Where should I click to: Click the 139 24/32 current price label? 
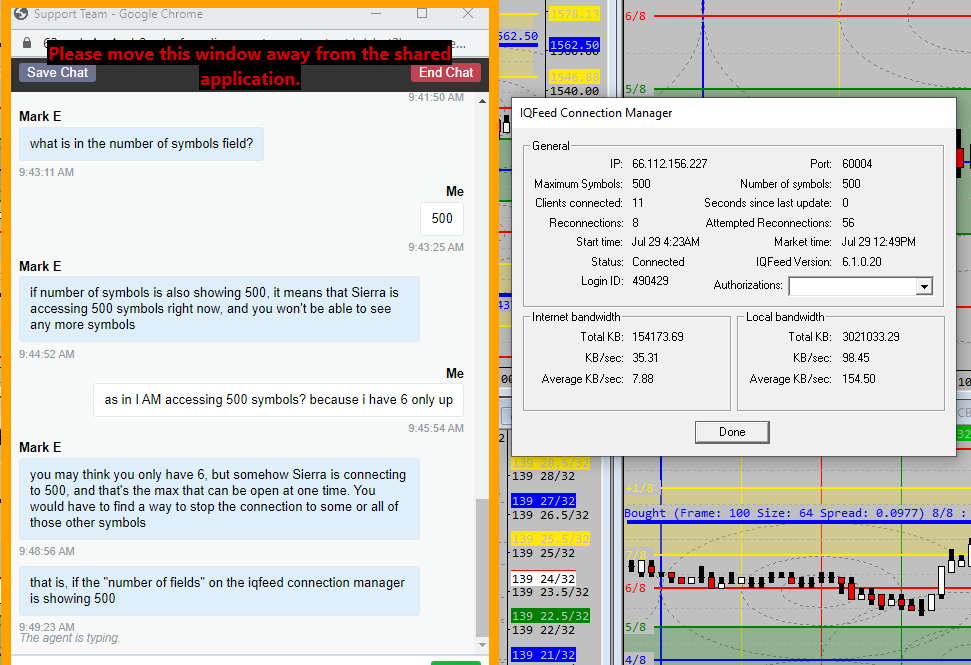(543, 578)
